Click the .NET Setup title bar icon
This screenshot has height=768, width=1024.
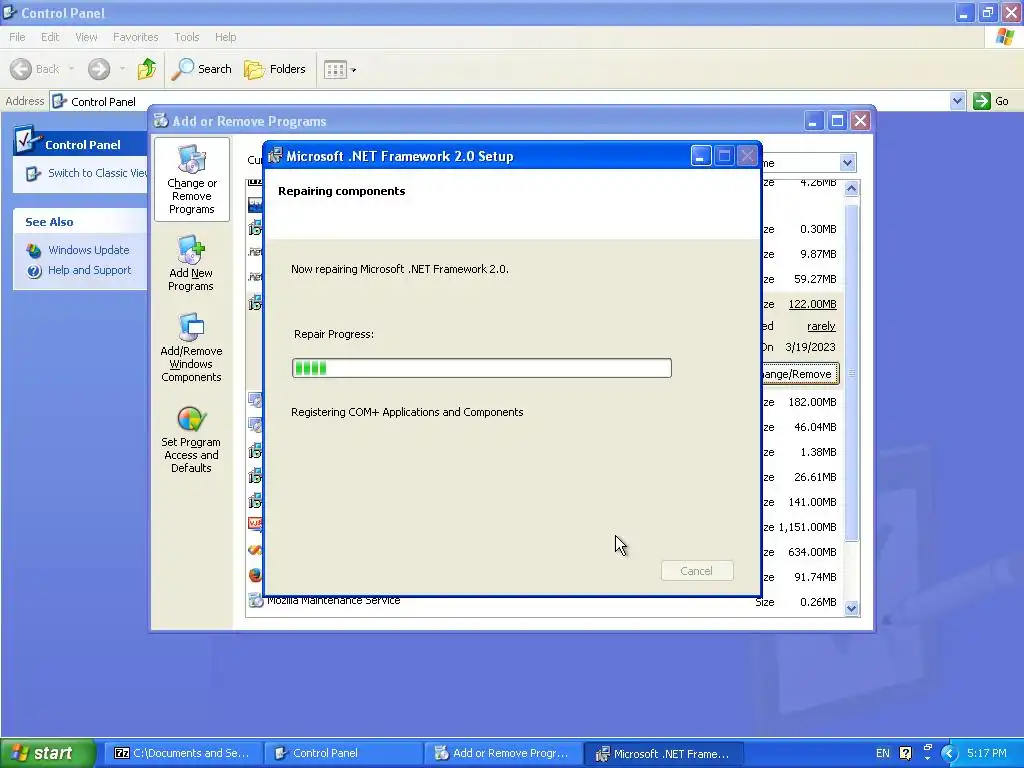[x=275, y=155]
